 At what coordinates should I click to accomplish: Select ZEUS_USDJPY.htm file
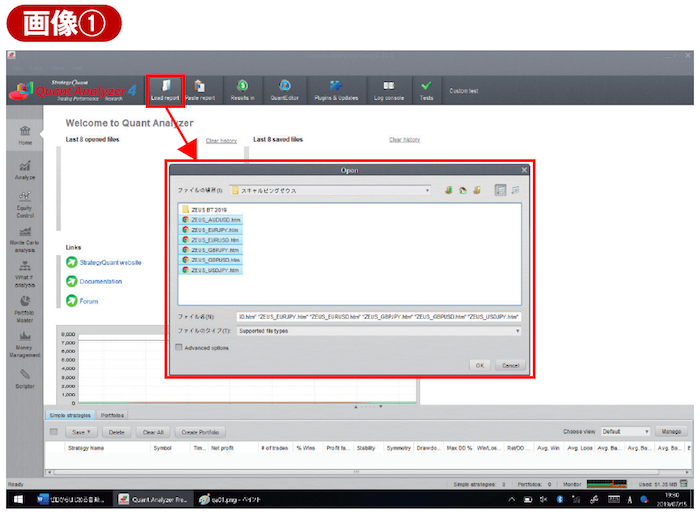[211, 270]
